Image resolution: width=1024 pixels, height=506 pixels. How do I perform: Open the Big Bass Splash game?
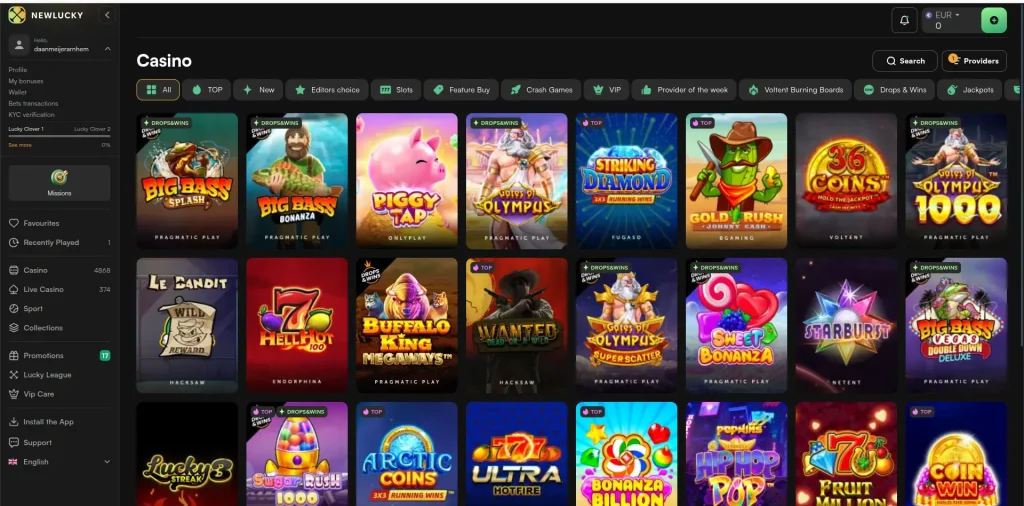tap(187, 181)
